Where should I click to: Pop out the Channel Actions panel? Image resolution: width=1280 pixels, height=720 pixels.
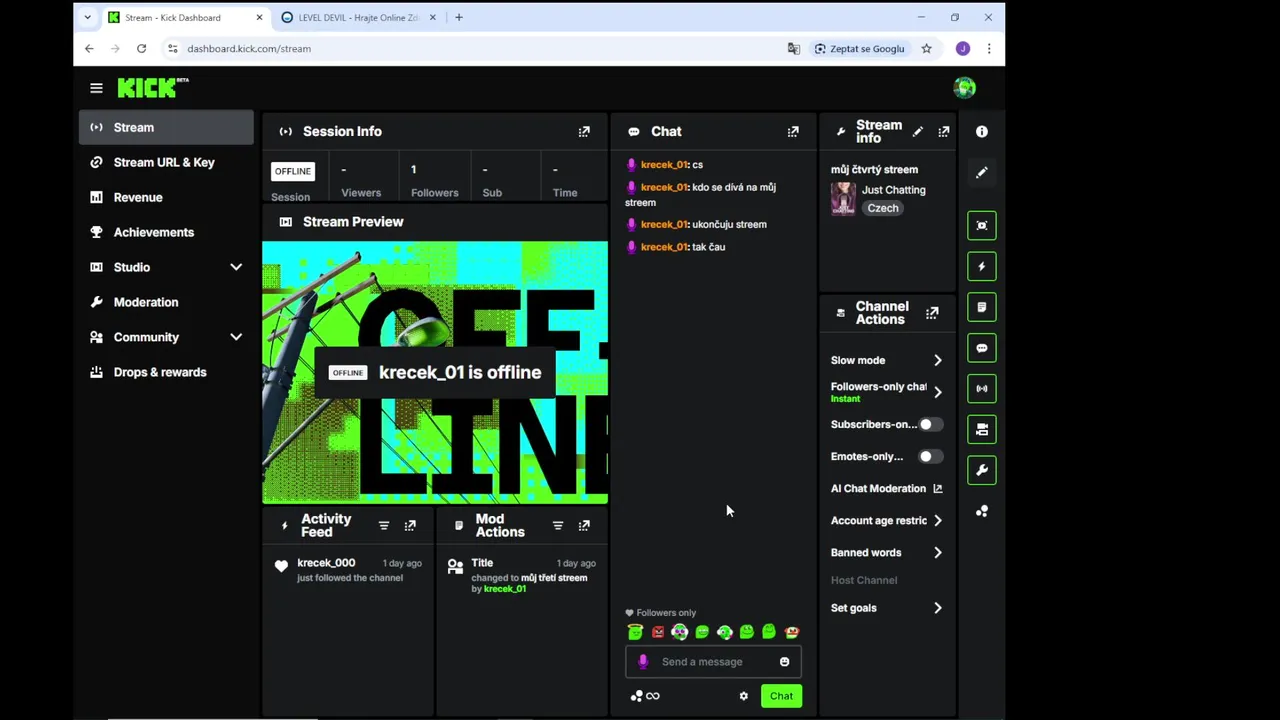tap(932, 313)
